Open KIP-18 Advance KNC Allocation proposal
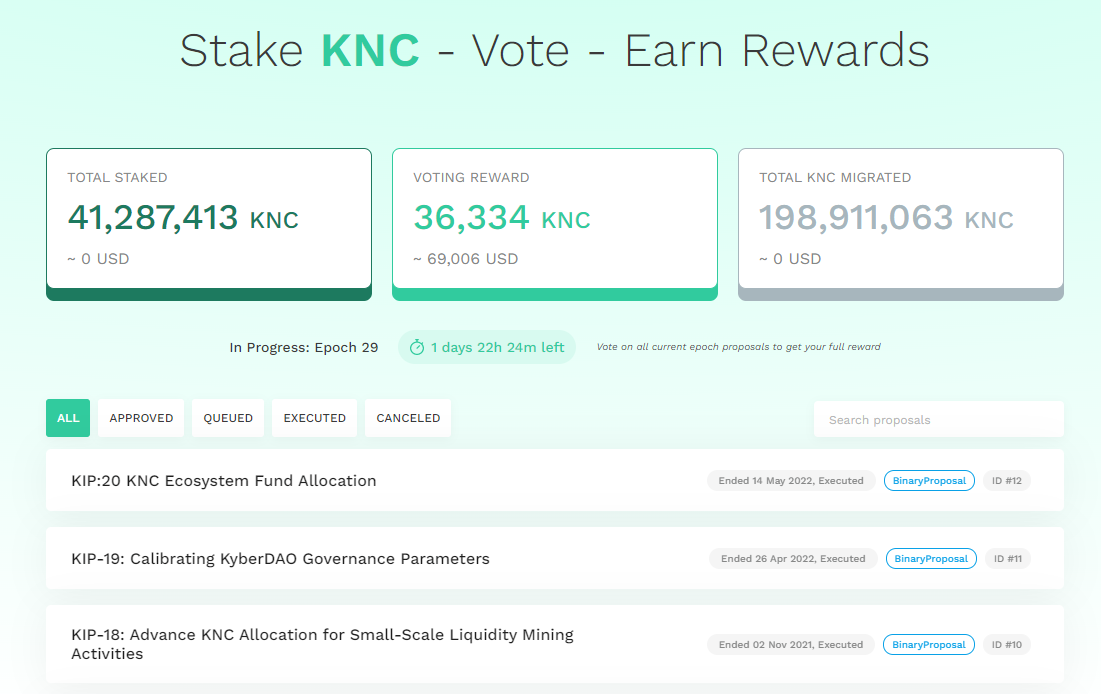 [x=322, y=644]
